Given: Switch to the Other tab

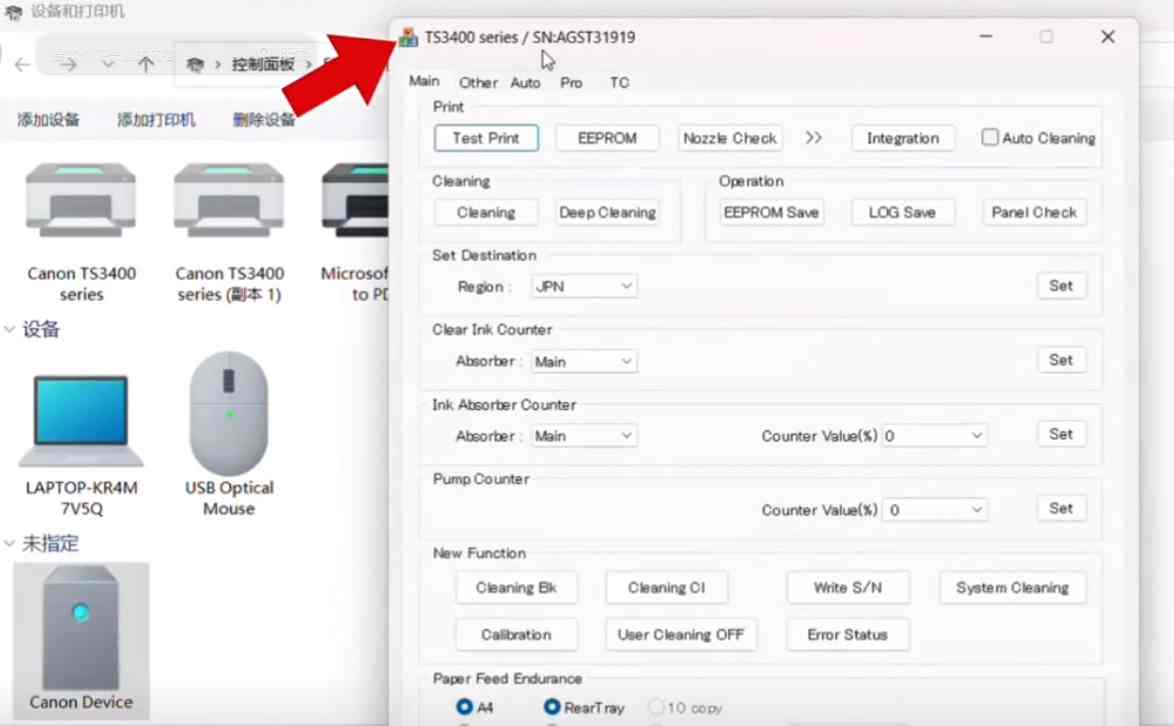Looking at the screenshot, I should pos(478,83).
